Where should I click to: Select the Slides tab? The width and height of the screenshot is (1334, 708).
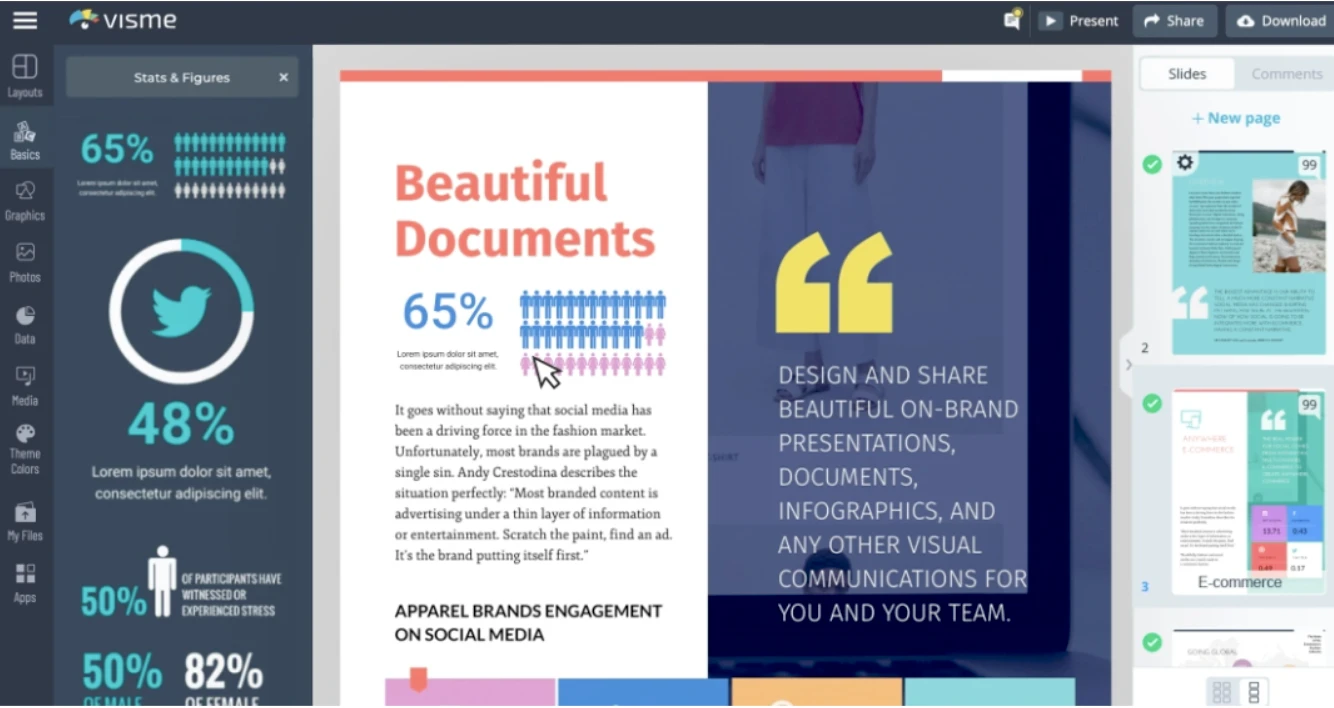point(1187,74)
